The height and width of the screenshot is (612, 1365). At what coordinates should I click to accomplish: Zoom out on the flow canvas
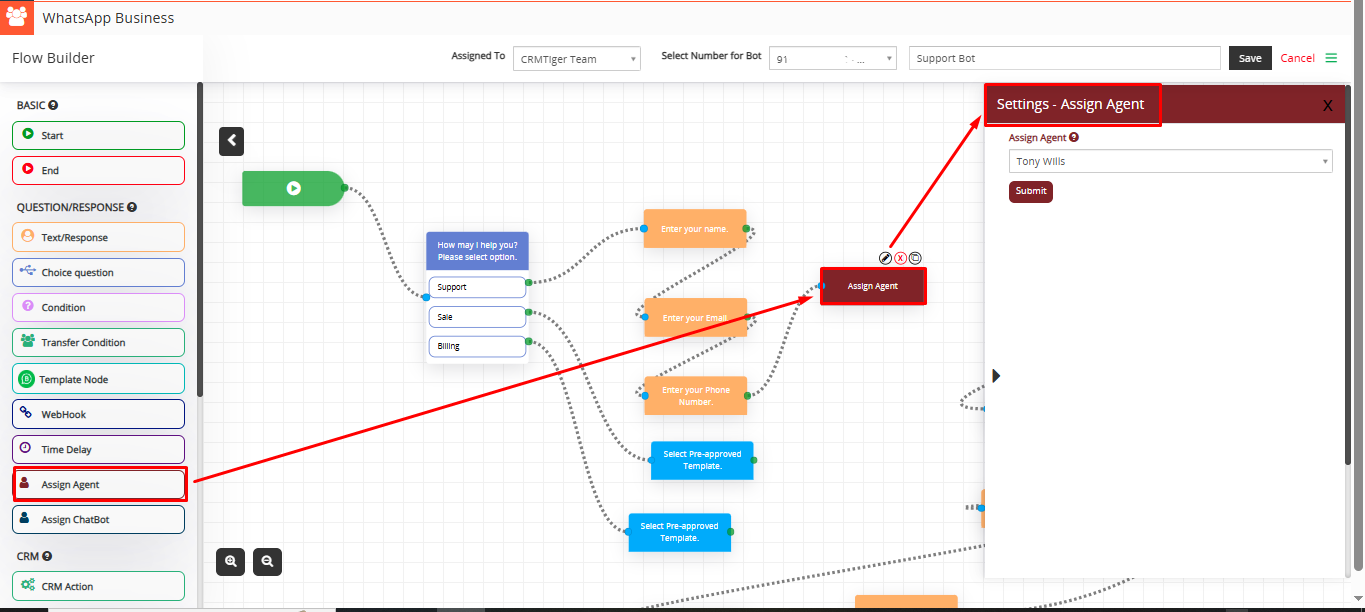(x=267, y=562)
